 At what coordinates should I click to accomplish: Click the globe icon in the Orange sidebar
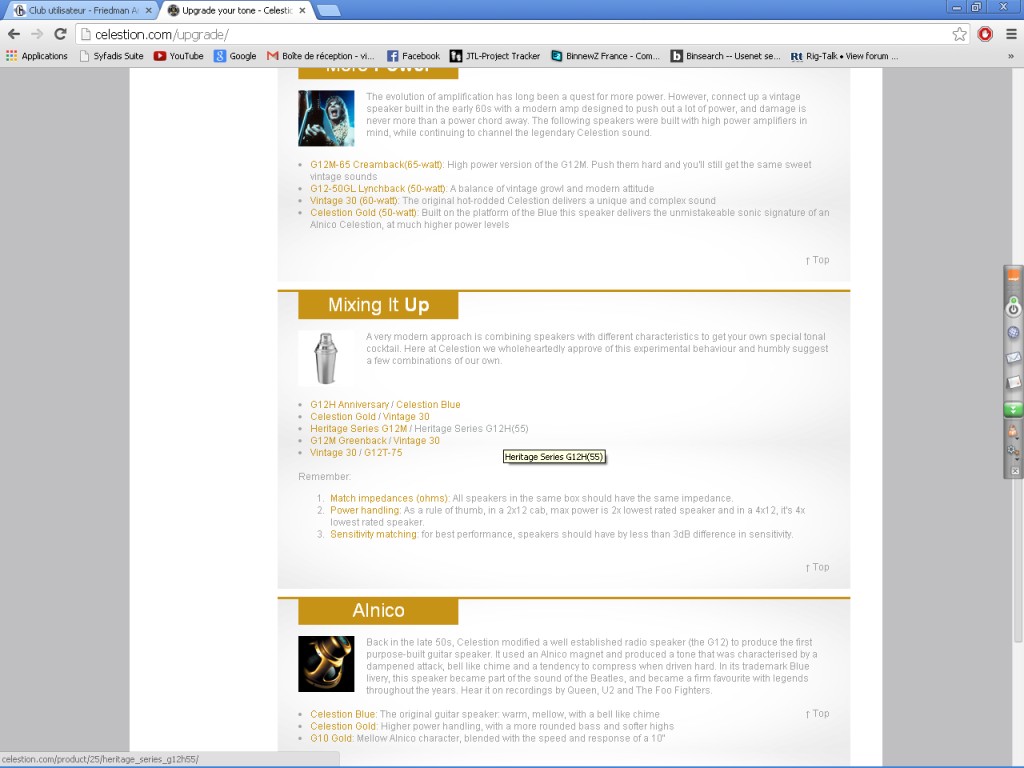pyautogui.click(x=1013, y=333)
